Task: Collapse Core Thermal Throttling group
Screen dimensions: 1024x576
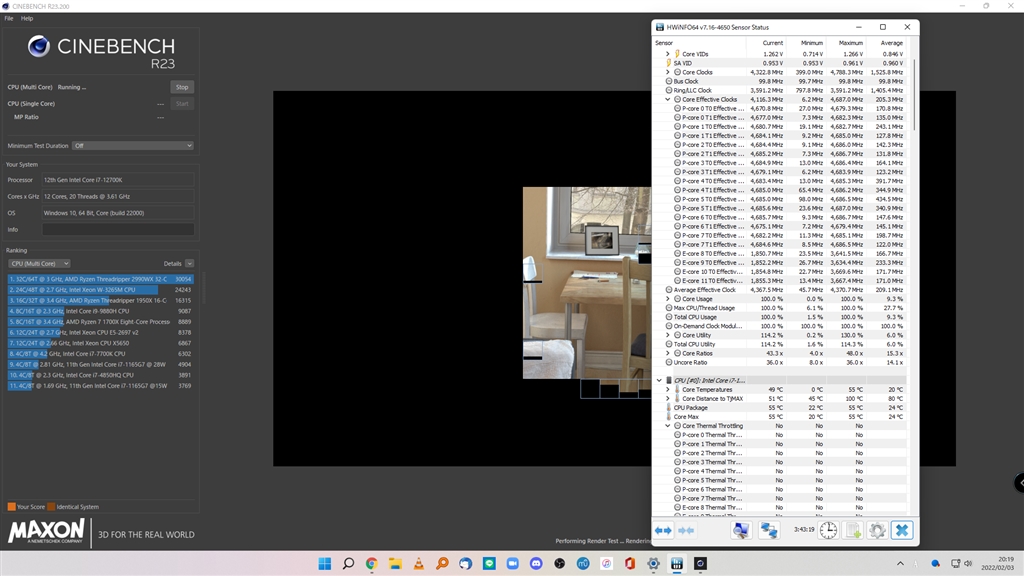Action: [x=667, y=426]
